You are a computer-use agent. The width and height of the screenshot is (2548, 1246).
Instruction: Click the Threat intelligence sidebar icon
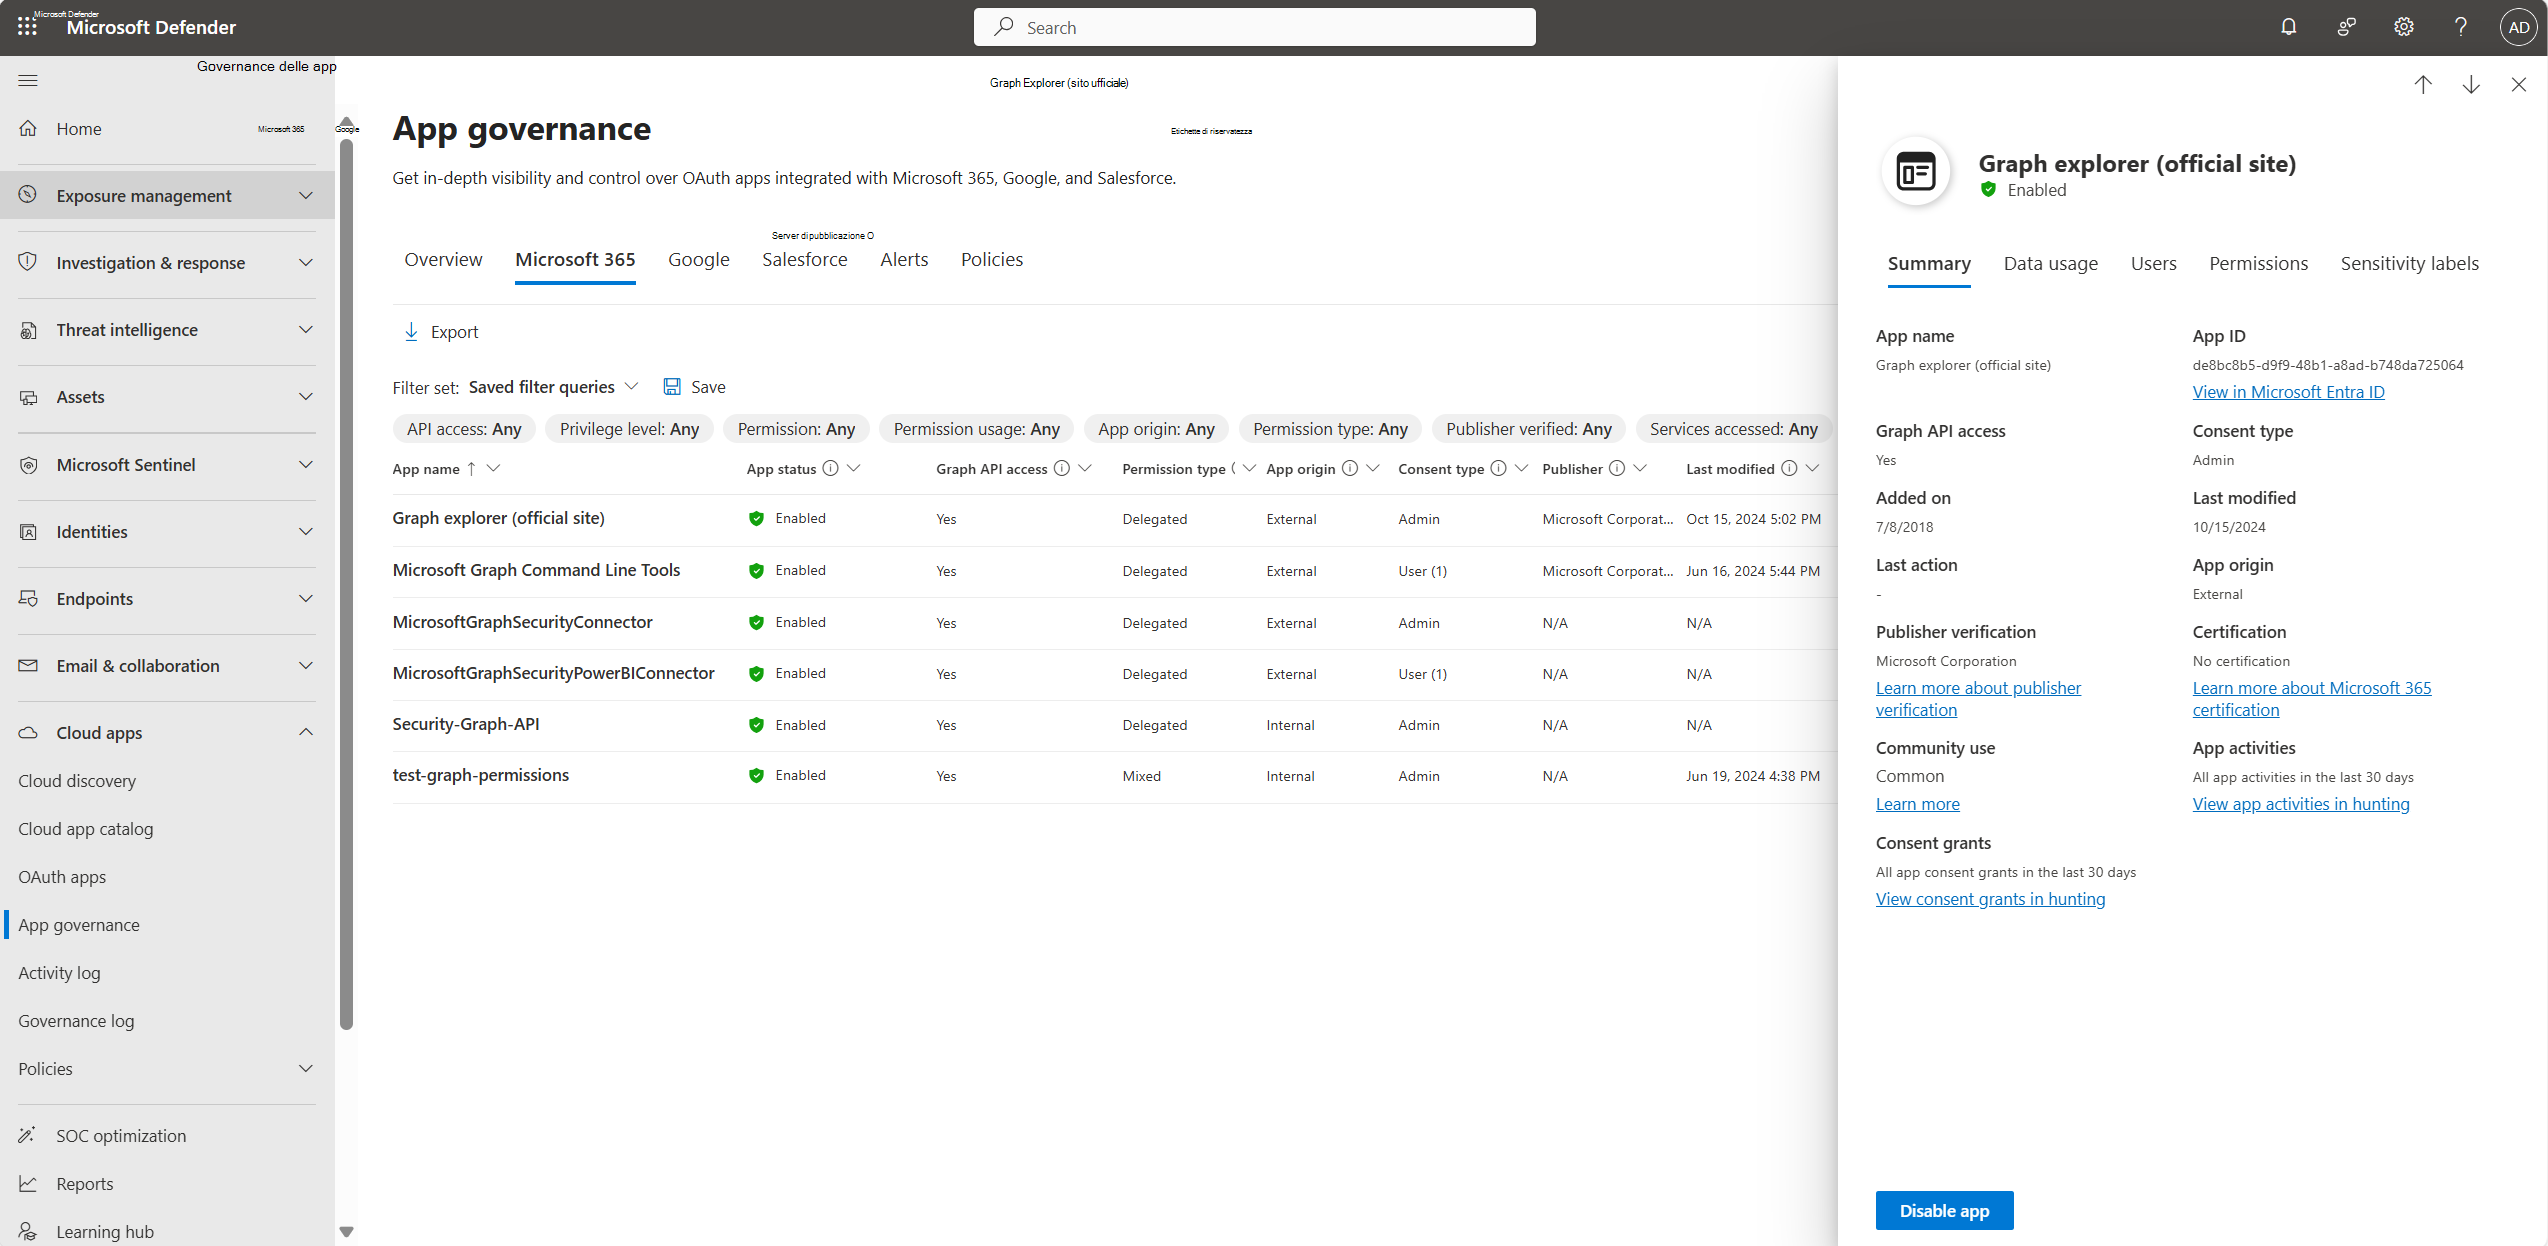(x=29, y=330)
